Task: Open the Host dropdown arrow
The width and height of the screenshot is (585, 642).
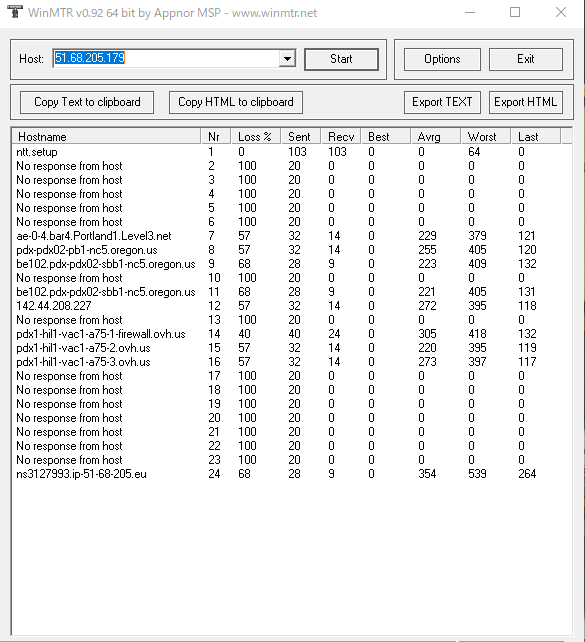Action: tap(287, 59)
